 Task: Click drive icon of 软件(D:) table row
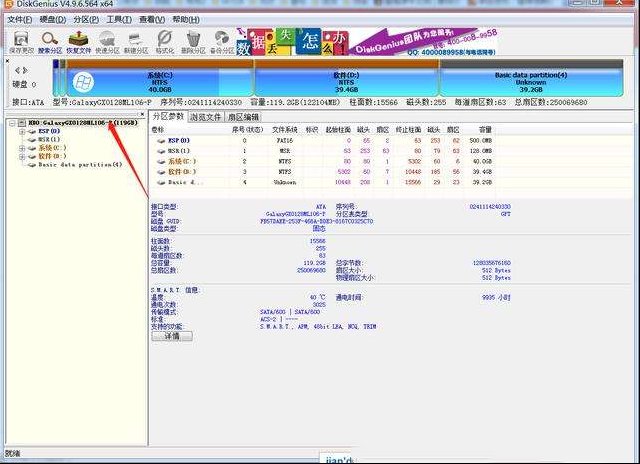point(161,172)
